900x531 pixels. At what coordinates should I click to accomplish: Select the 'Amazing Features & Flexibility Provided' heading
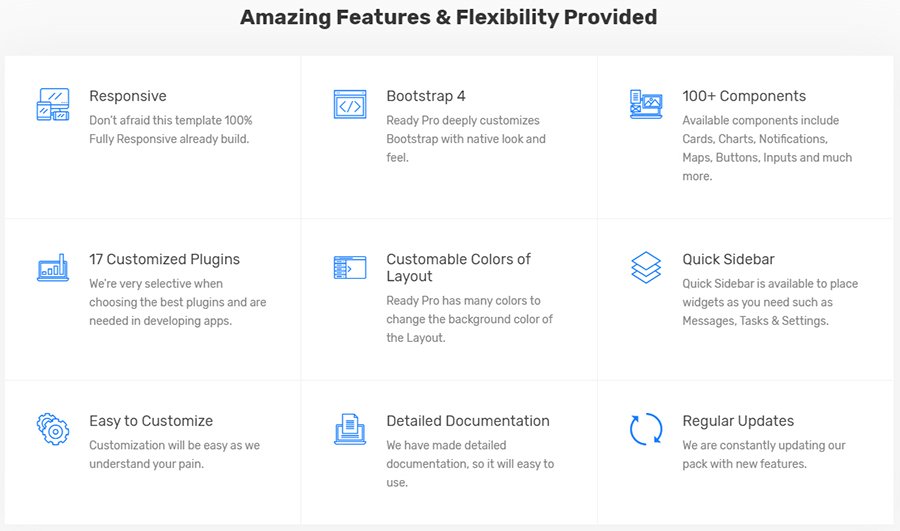click(x=449, y=17)
